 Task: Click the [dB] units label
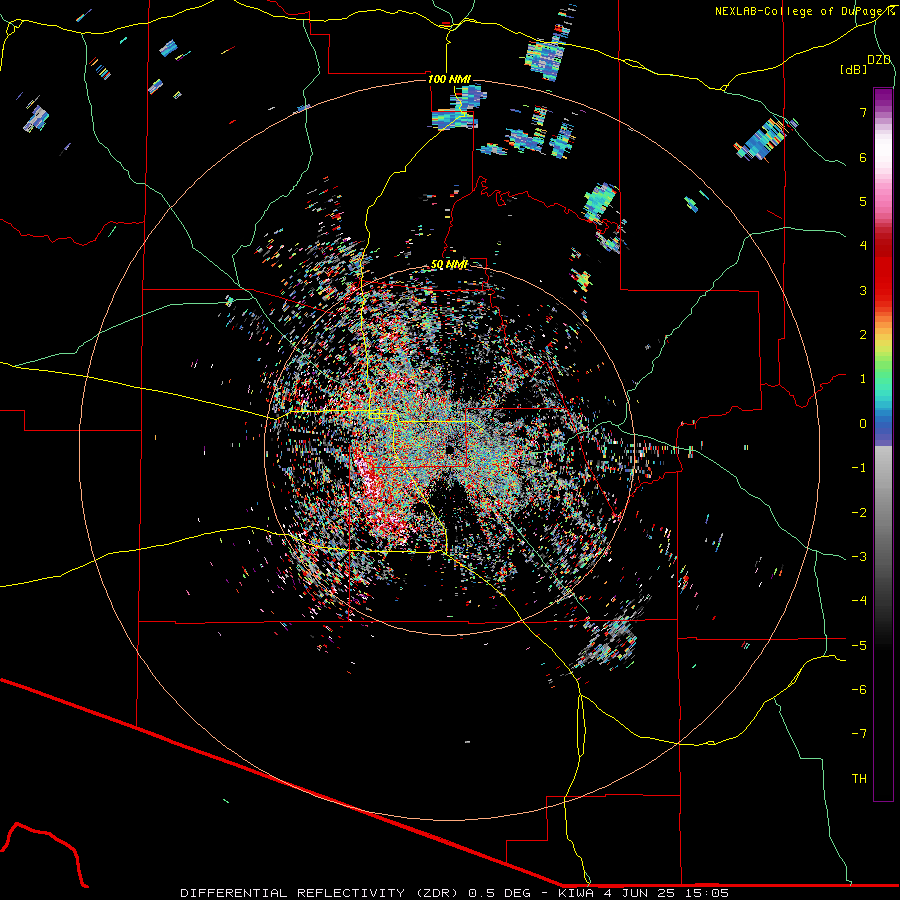(854, 69)
